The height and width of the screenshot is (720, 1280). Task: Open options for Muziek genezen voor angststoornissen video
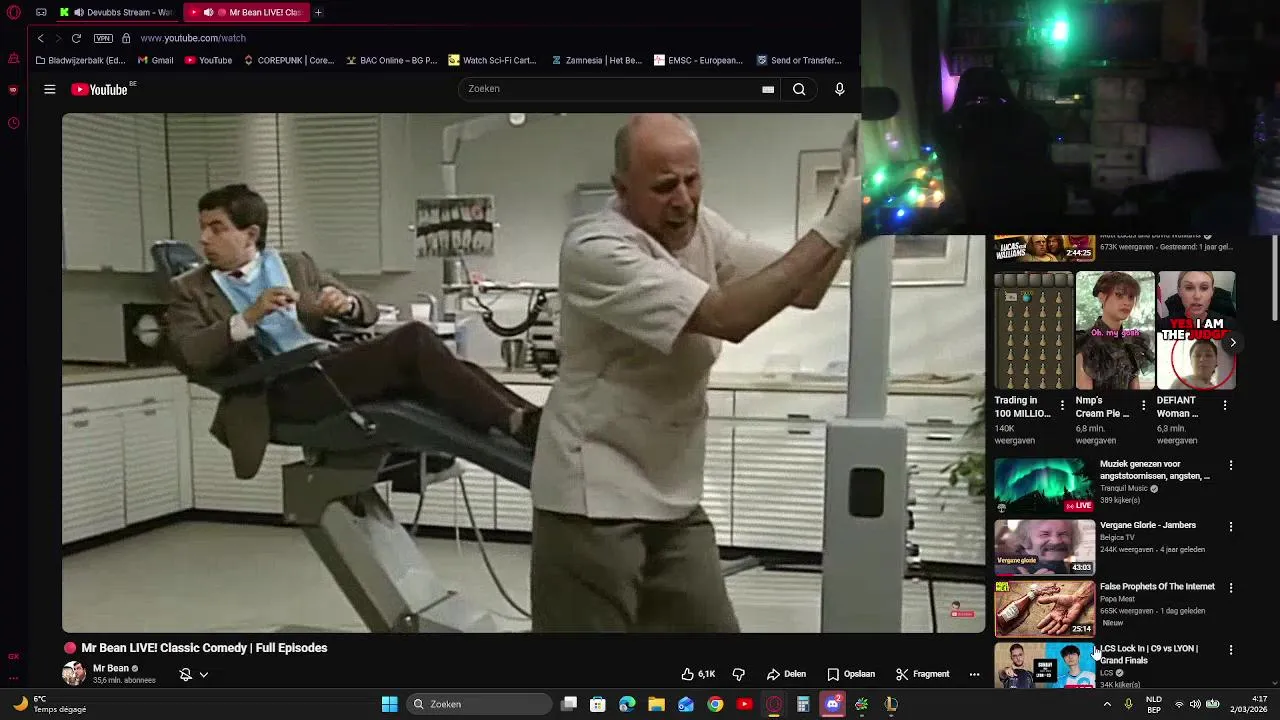click(x=1231, y=465)
